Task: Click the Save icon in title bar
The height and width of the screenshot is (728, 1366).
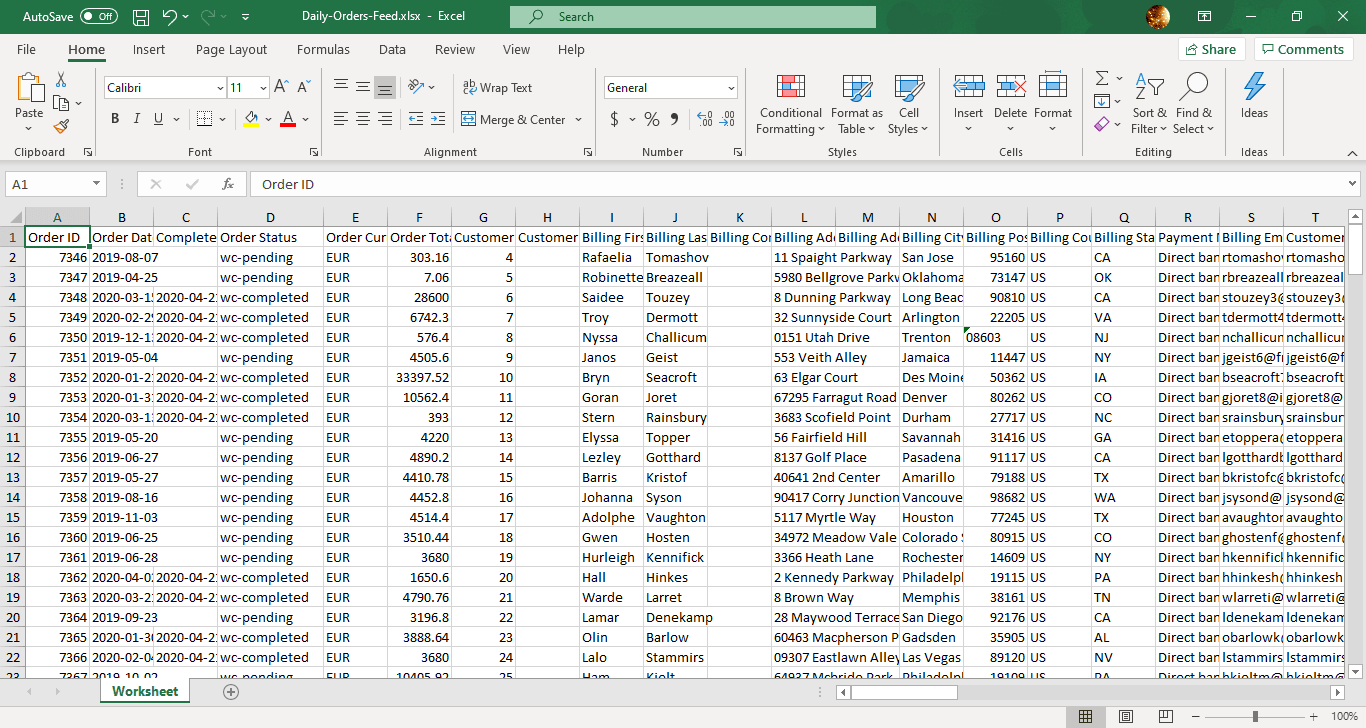Action: tap(141, 17)
